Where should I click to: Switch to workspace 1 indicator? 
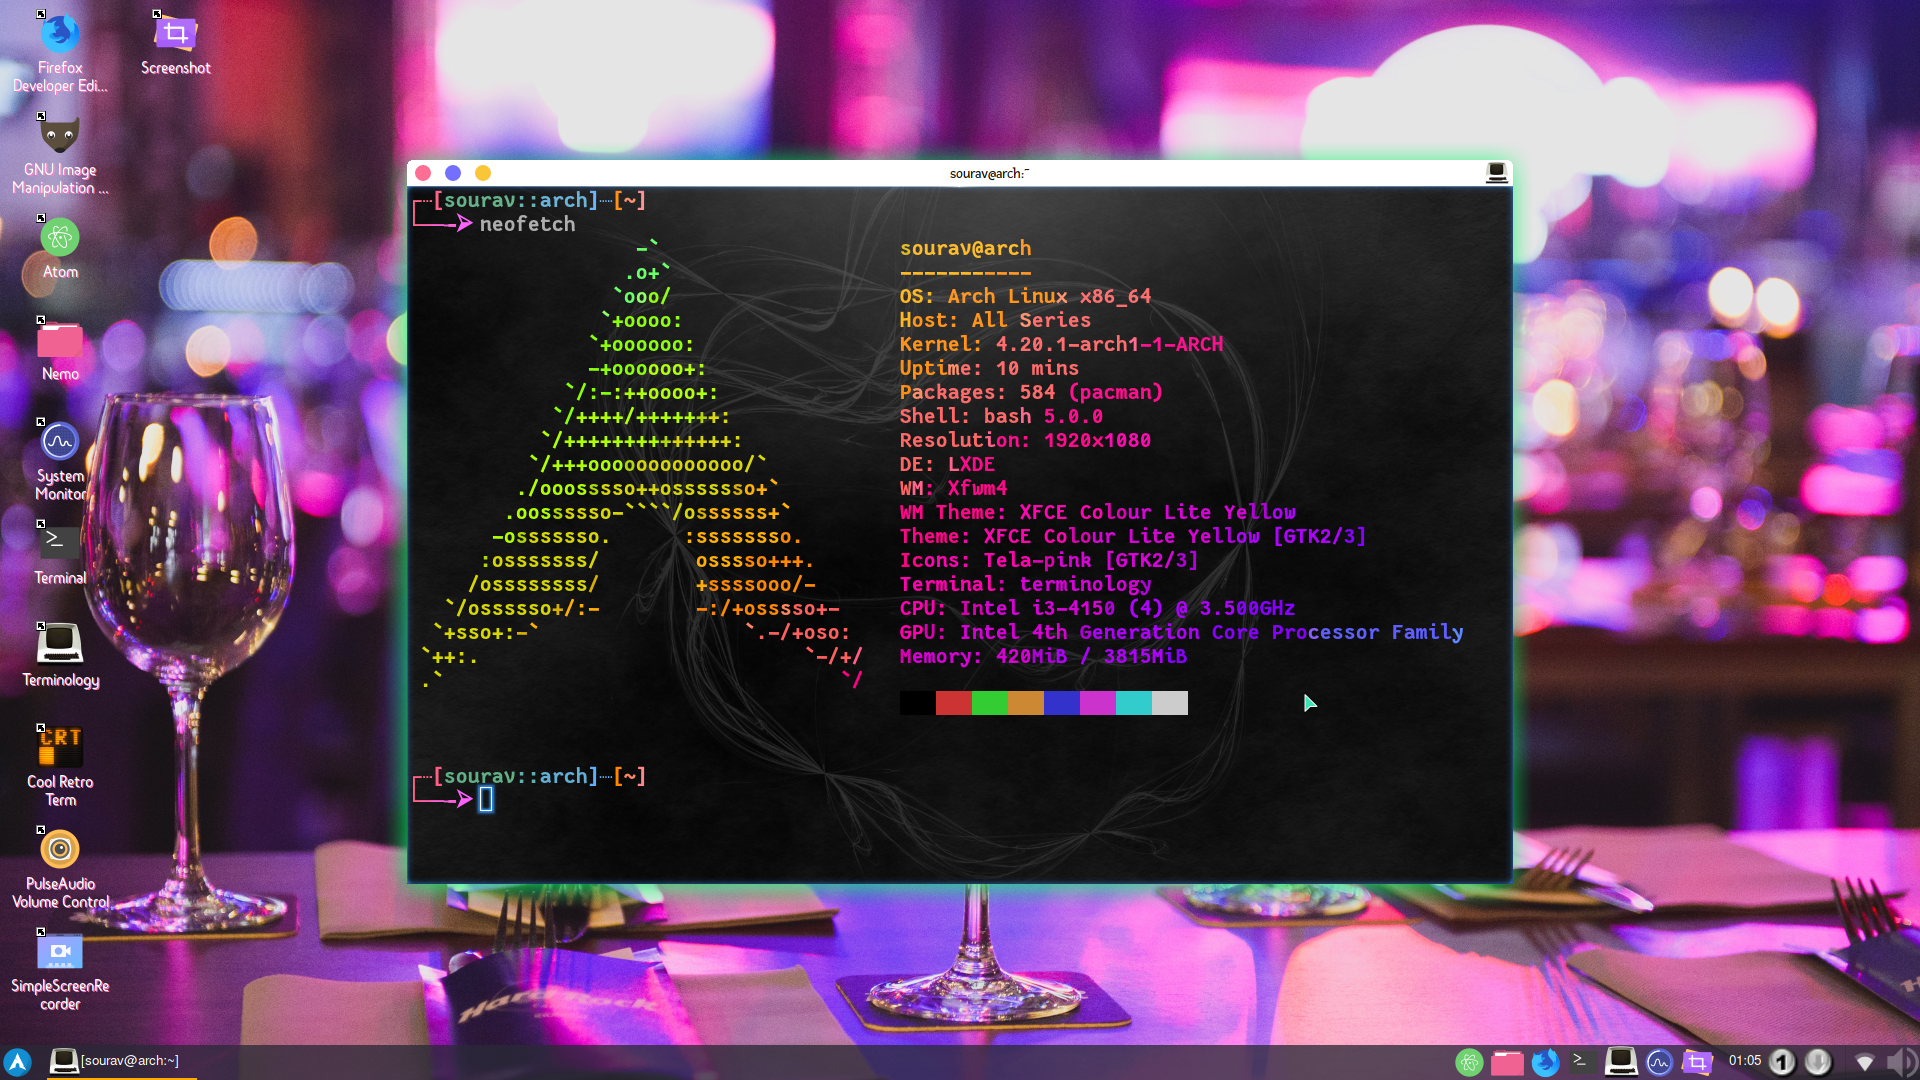(x=1782, y=1062)
